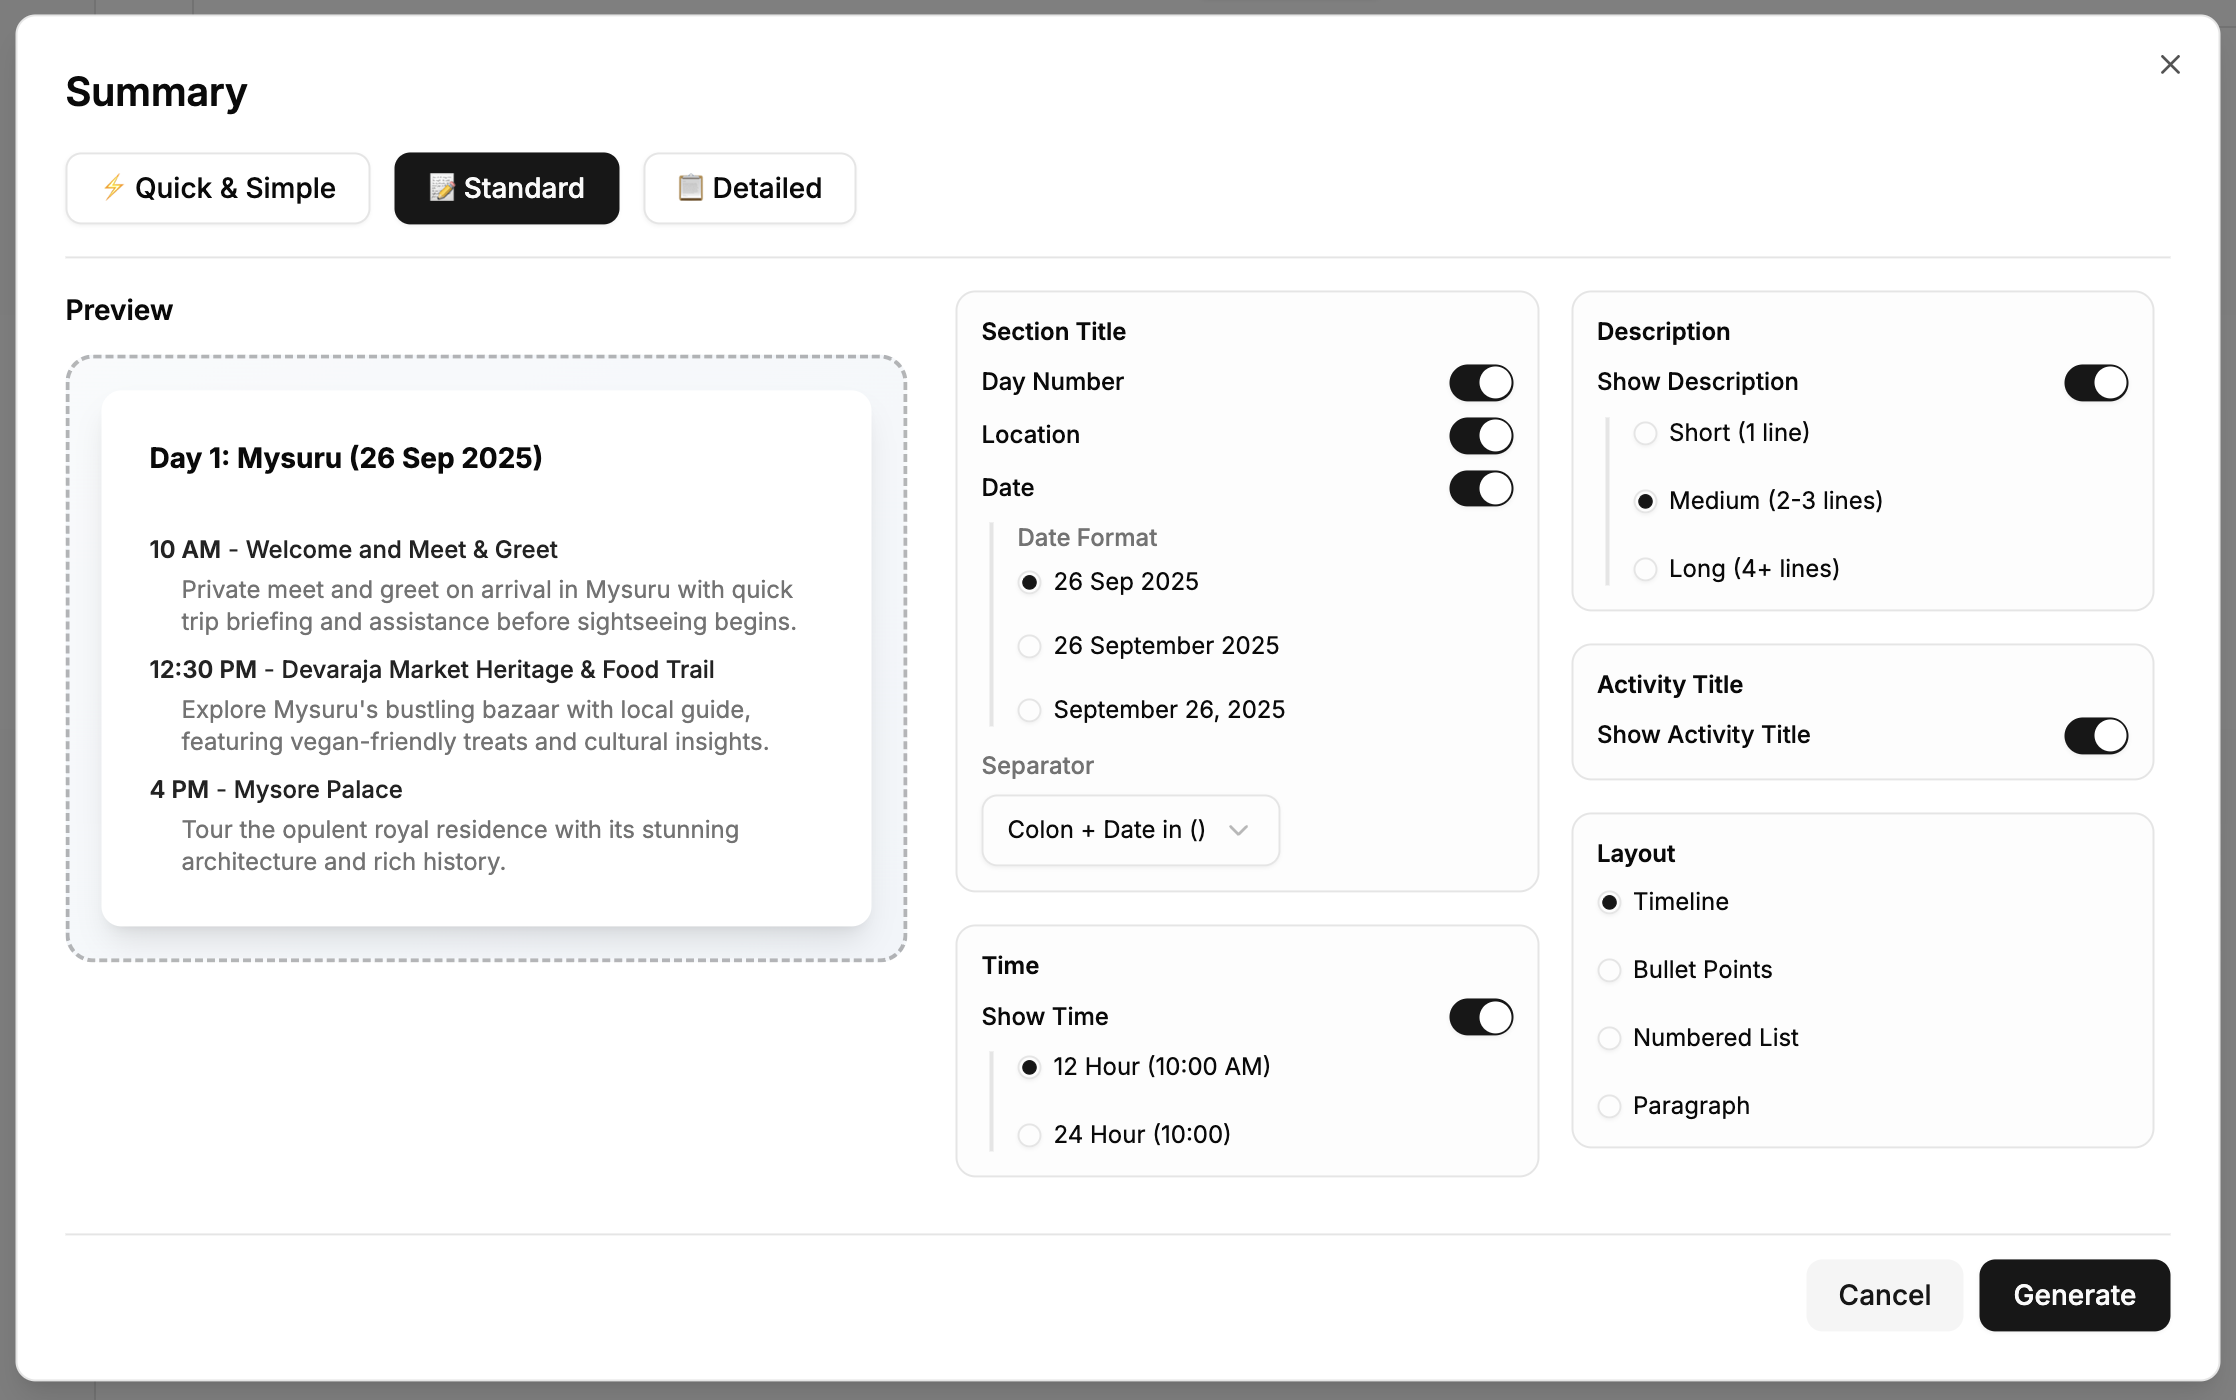Click the clipboard icon on Detailed tab
This screenshot has height=1400, width=2236.
689,188
